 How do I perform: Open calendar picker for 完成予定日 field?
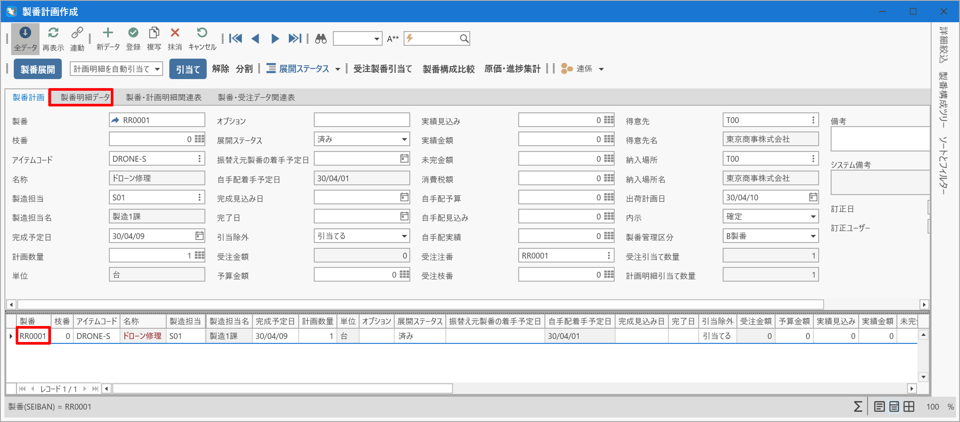(x=199, y=237)
